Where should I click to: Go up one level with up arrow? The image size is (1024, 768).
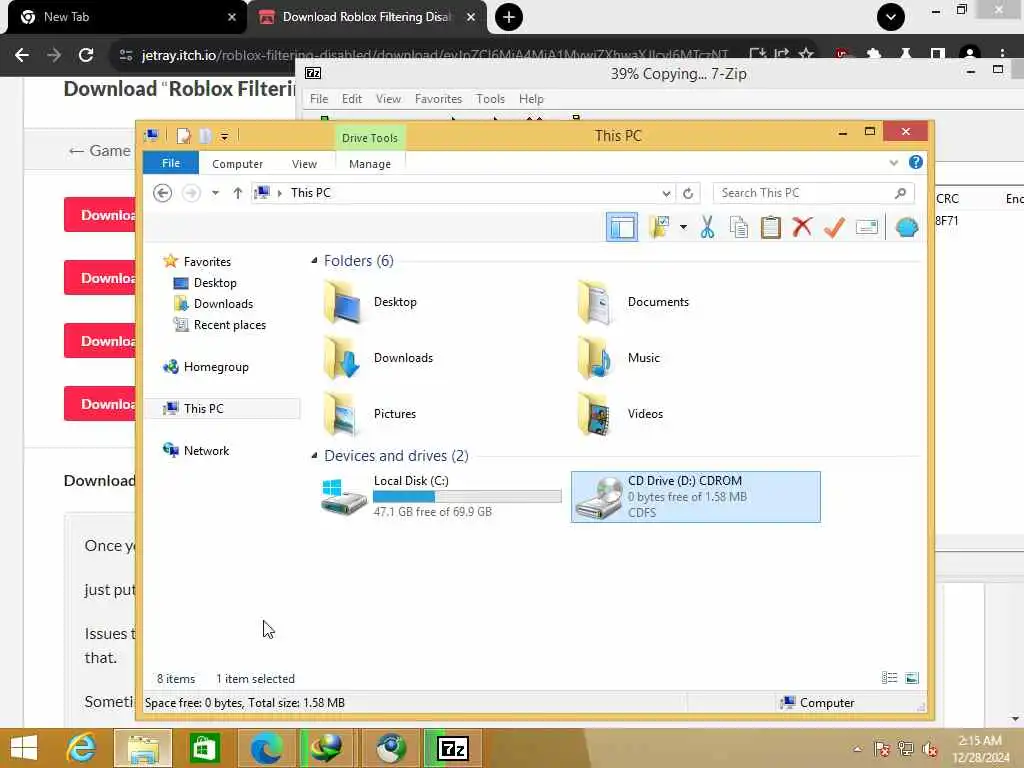click(x=238, y=193)
